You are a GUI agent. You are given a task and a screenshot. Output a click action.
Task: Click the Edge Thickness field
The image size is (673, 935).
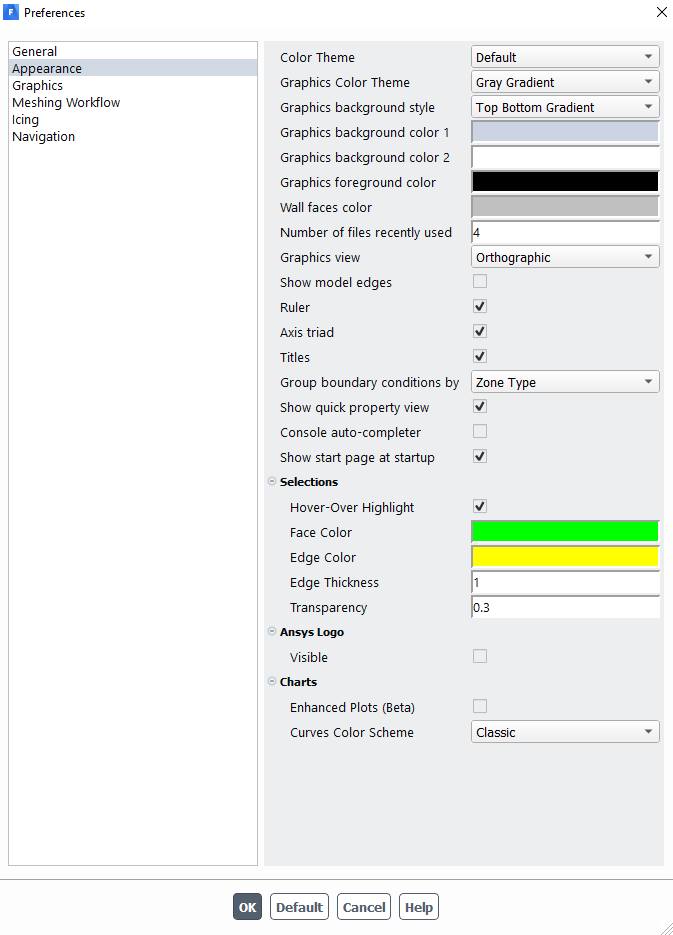click(565, 582)
